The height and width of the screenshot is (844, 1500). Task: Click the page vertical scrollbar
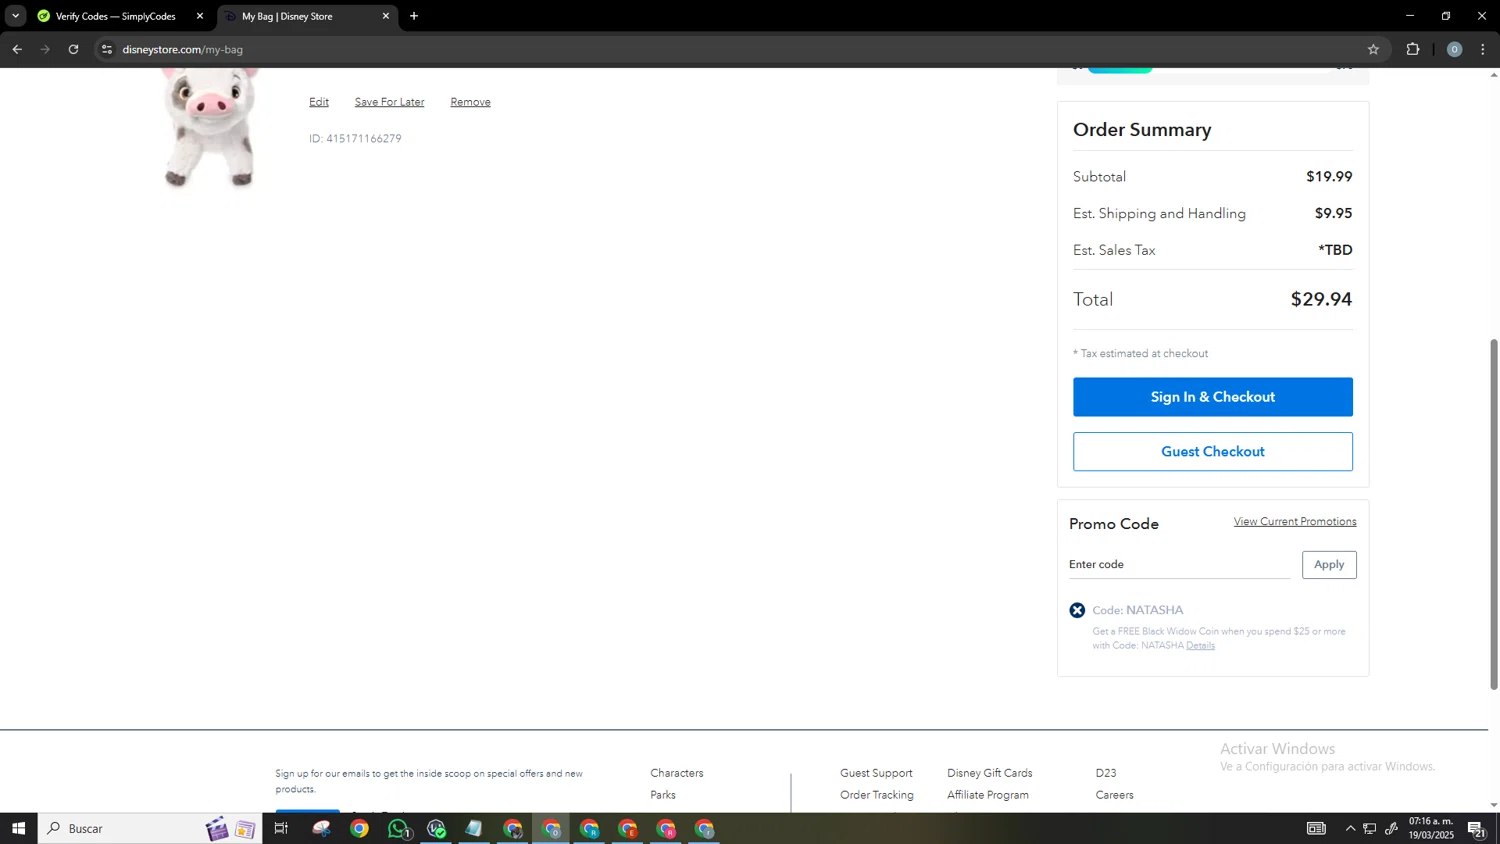pos(1494,514)
